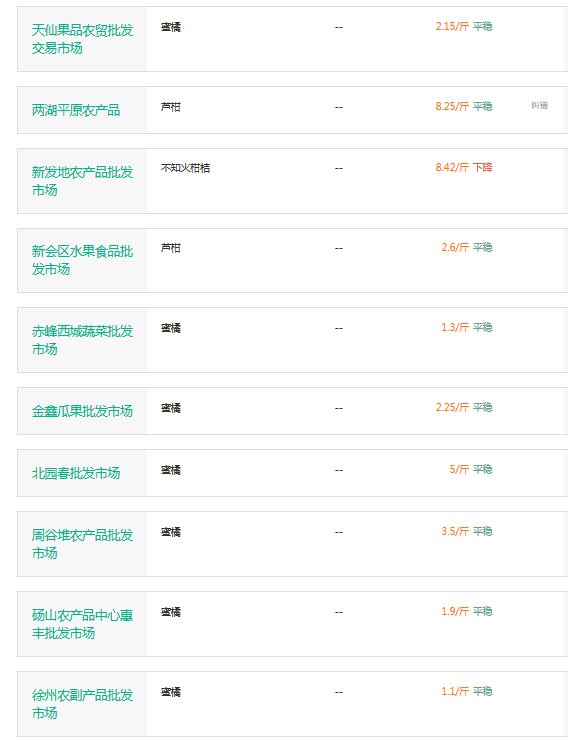Click the 3.5/斤 price in 周谷堆 row
The height and width of the screenshot is (741, 568).
pos(455,531)
